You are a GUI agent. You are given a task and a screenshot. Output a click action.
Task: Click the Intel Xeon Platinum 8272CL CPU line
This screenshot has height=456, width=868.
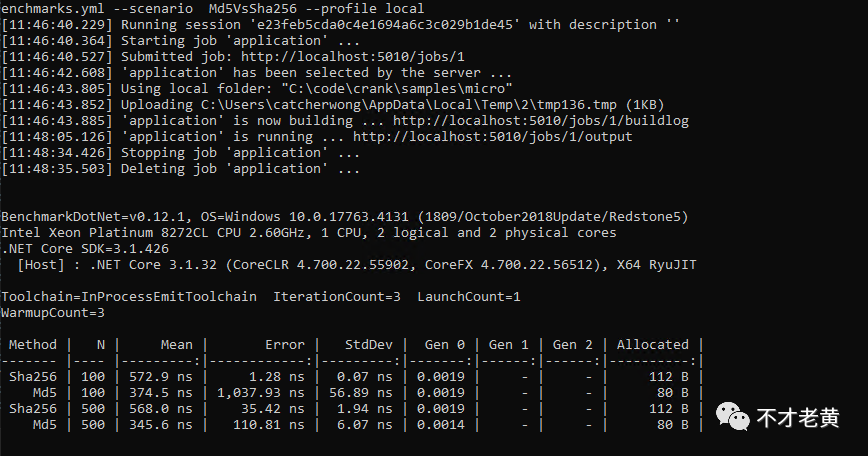[309, 232]
